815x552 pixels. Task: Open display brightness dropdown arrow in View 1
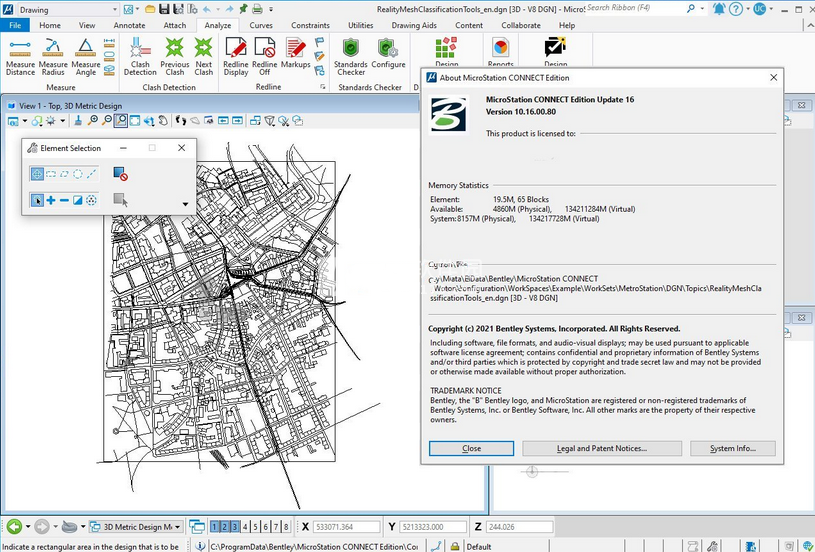tap(62, 121)
